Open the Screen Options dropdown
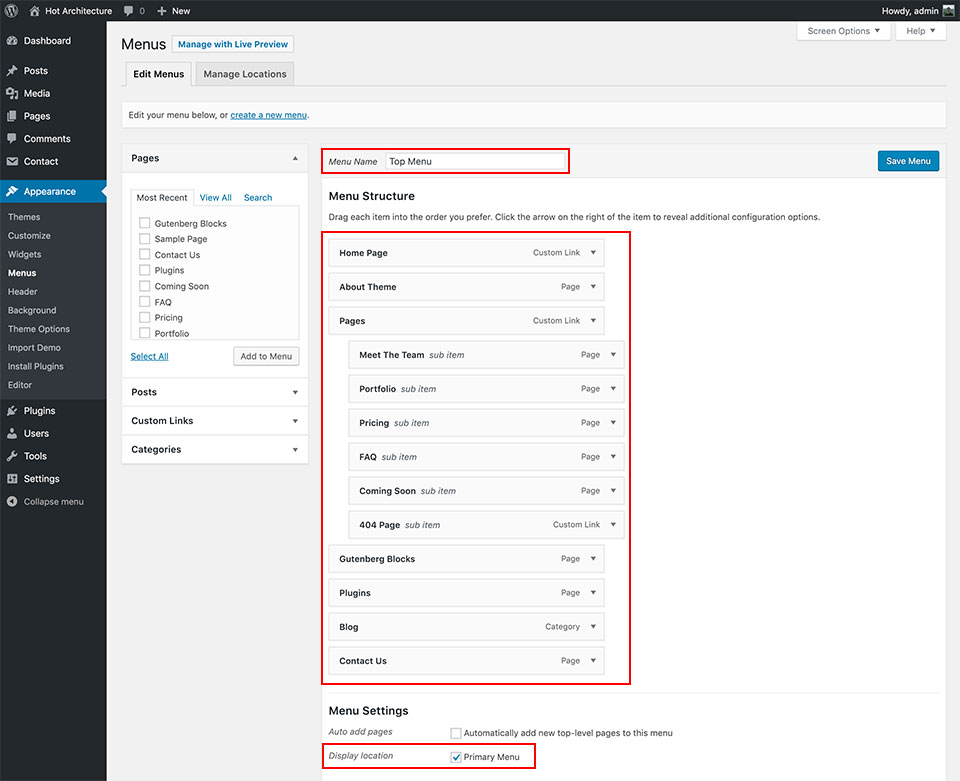The width and height of the screenshot is (960, 781). tap(843, 31)
